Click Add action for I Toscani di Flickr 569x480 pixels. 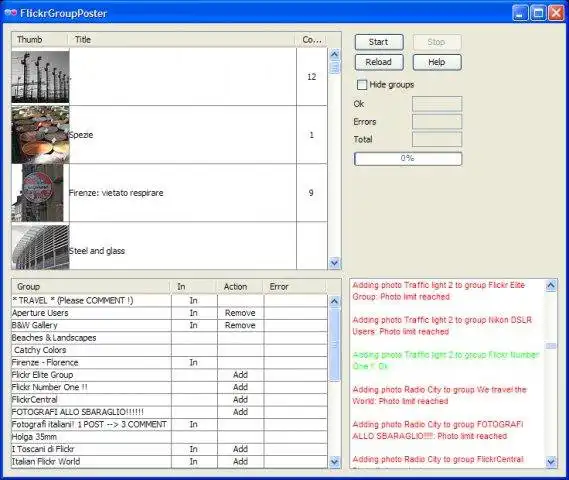pyautogui.click(x=240, y=449)
